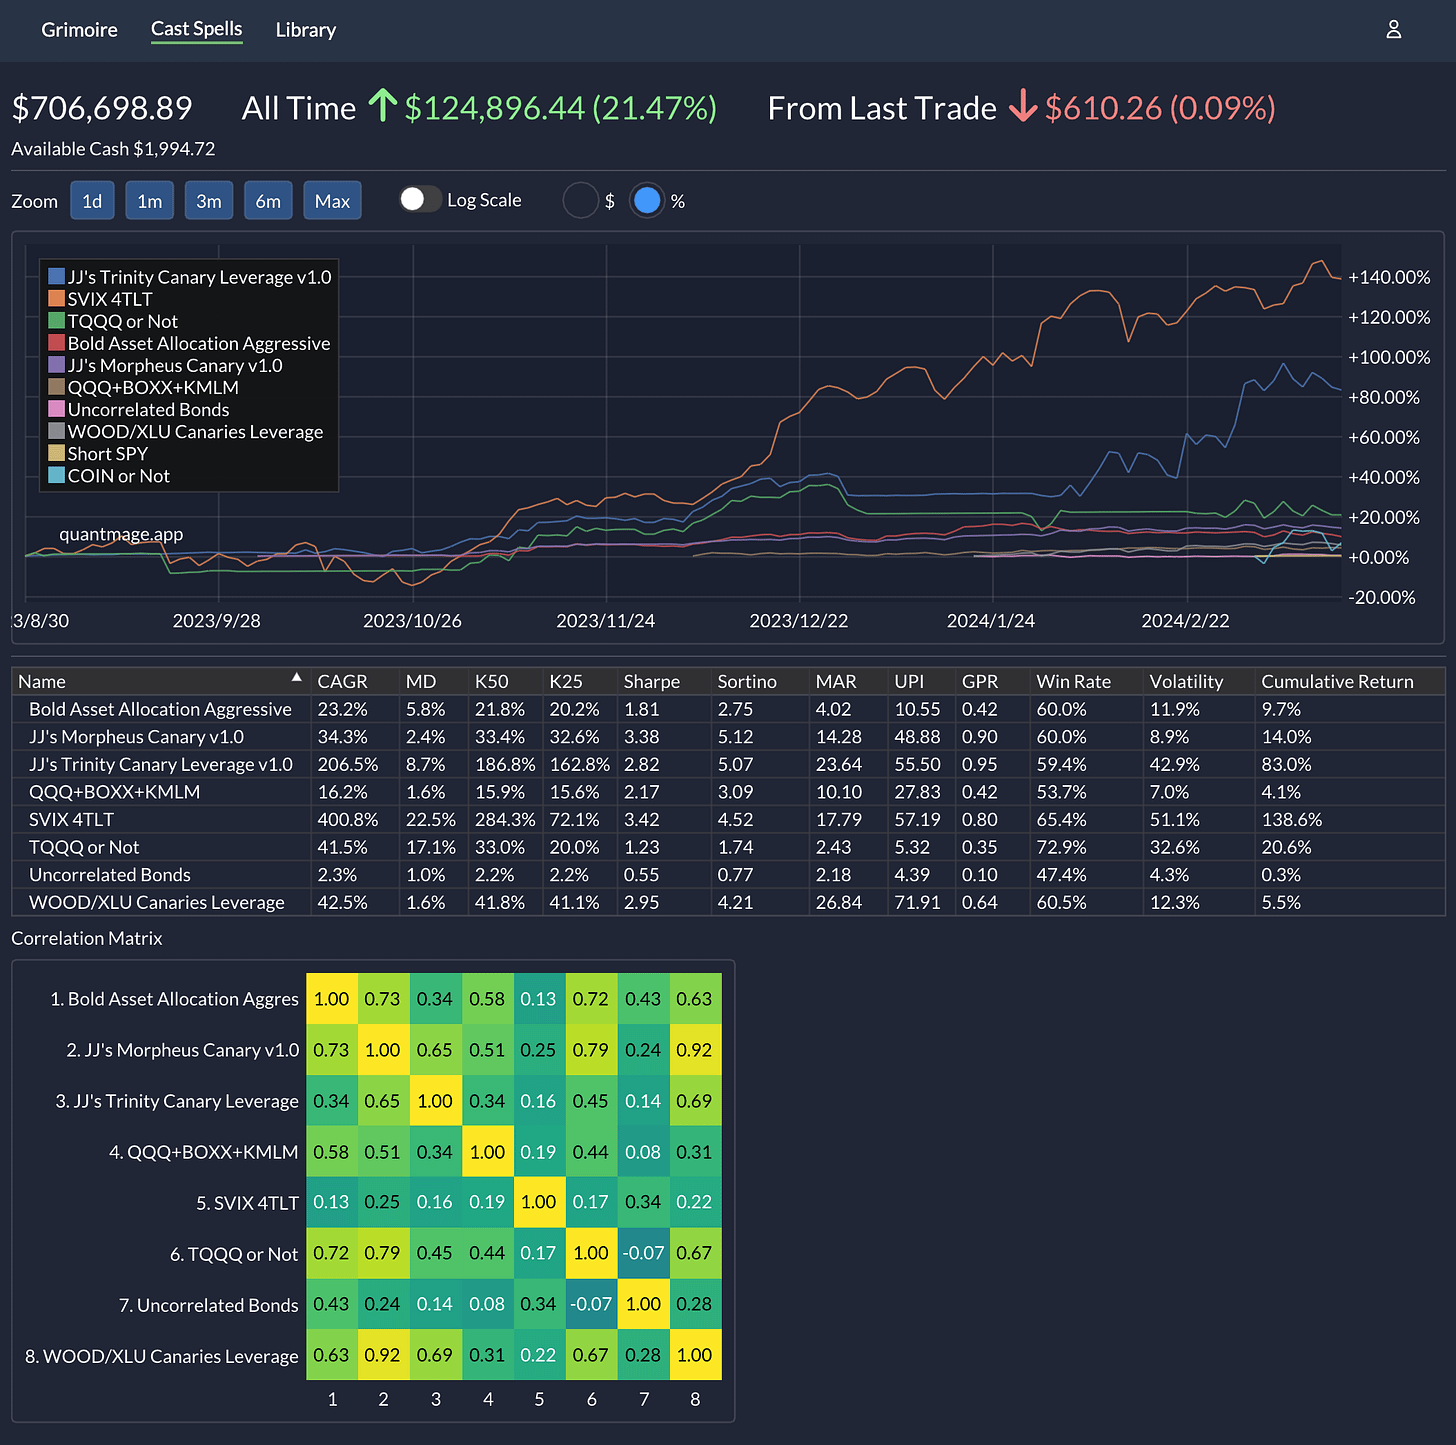Select SVIX 4TLT table row
This screenshot has width=1456, height=1445.
pyautogui.click(x=728, y=819)
